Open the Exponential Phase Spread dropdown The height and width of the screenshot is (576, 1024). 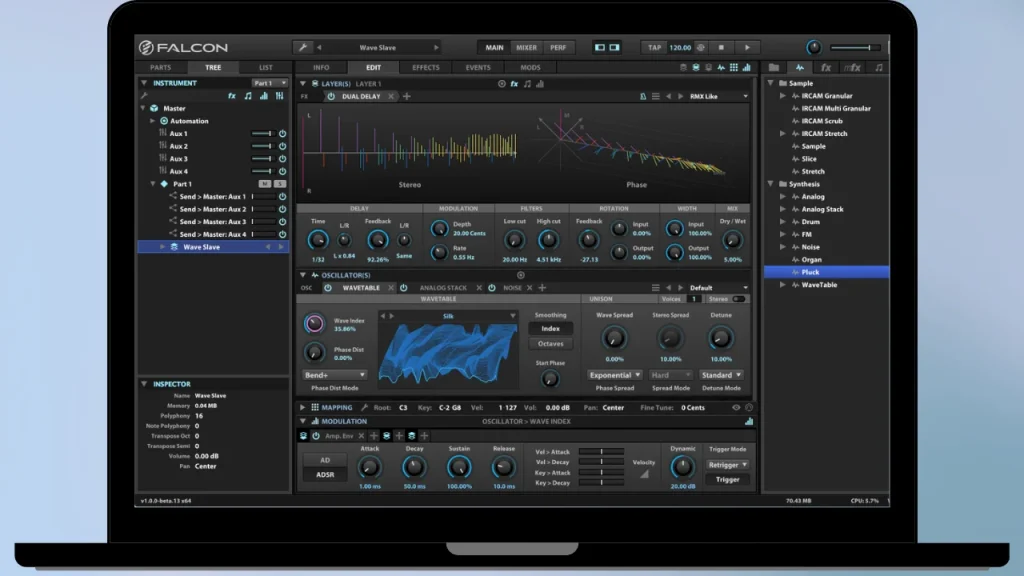click(x=615, y=375)
